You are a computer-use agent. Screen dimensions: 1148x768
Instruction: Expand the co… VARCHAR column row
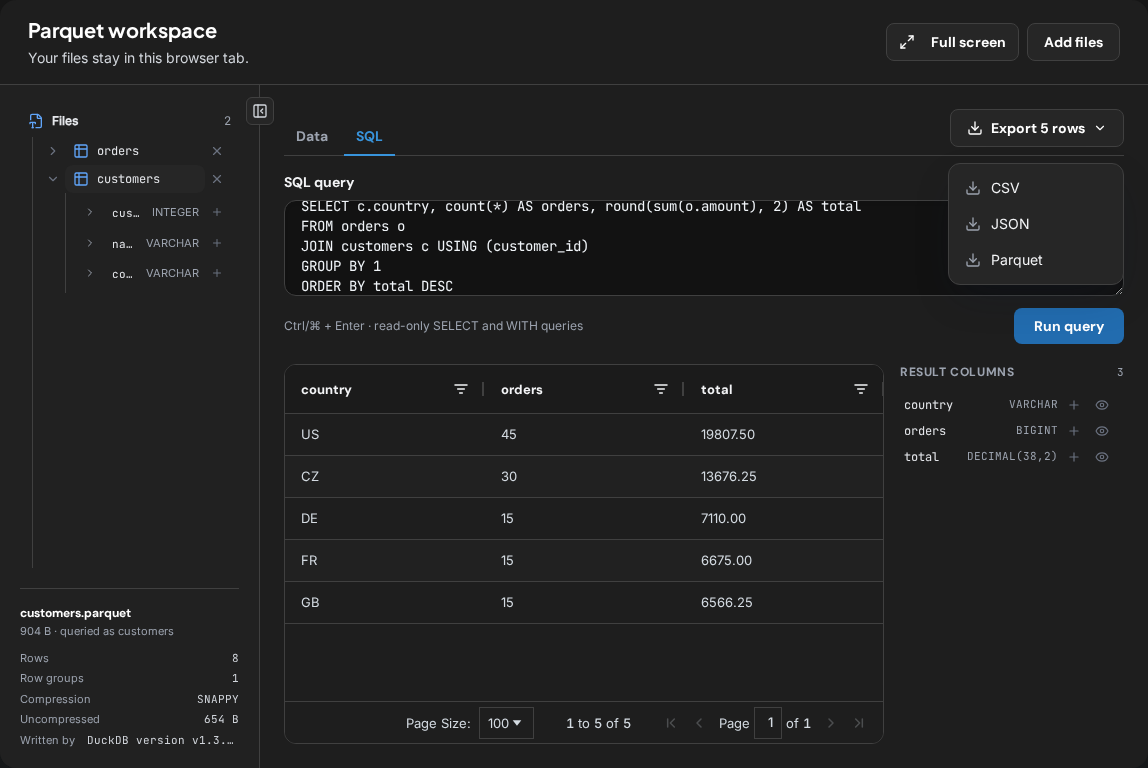(90, 273)
